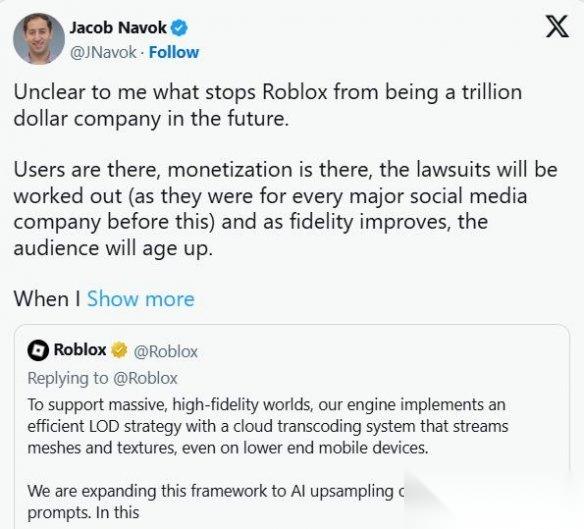Click gold verified badge beside Roblox
Image resolution: width=584 pixels, height=529 pixels.
(119, 350)
